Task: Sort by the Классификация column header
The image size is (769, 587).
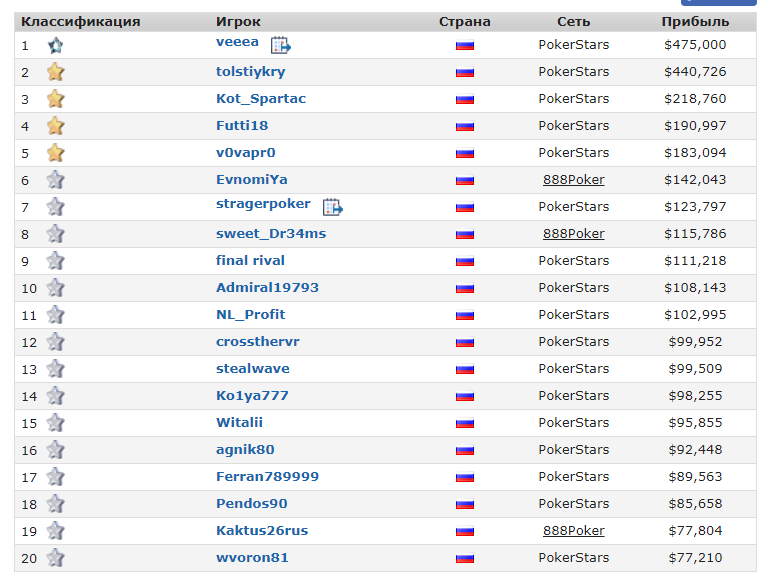Action: (80, 22)
